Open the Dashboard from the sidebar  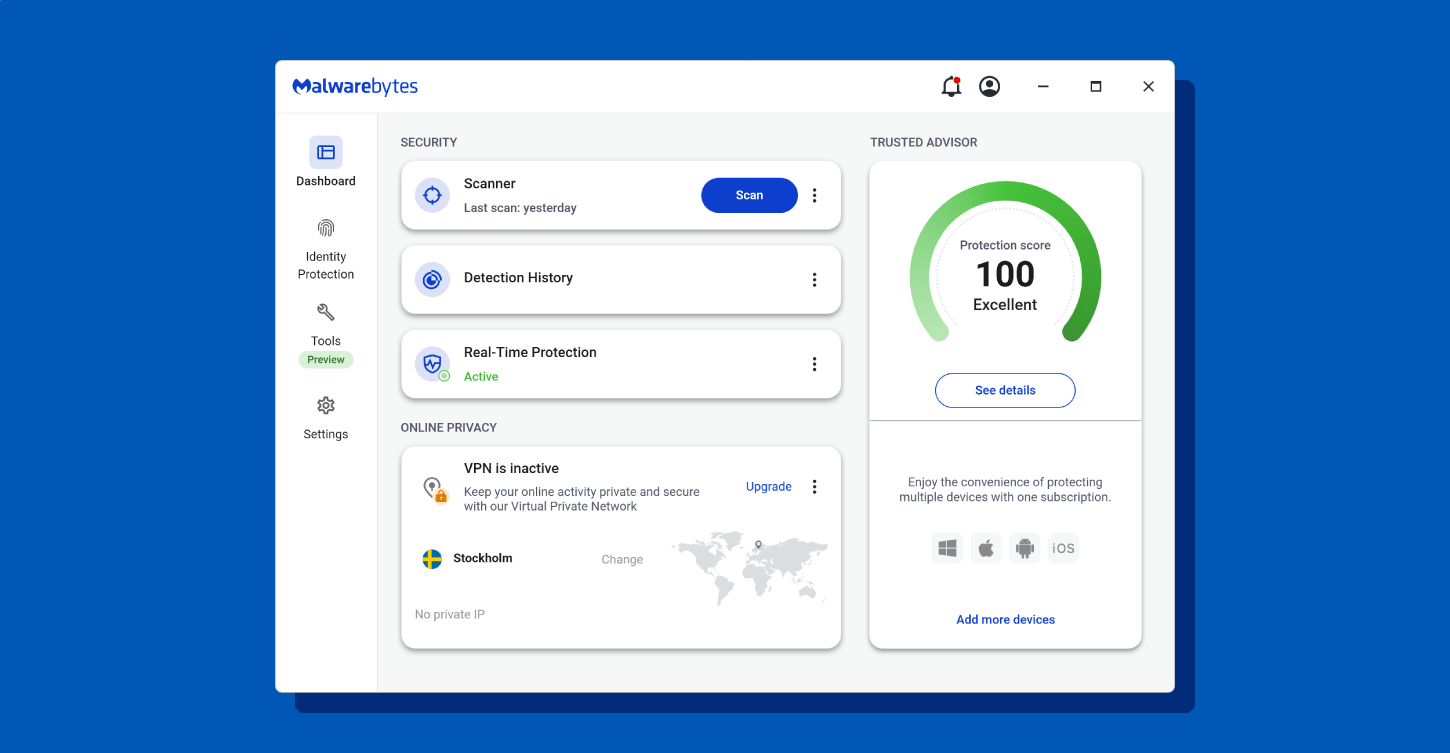pyautogui.click(x=325, y=162)
